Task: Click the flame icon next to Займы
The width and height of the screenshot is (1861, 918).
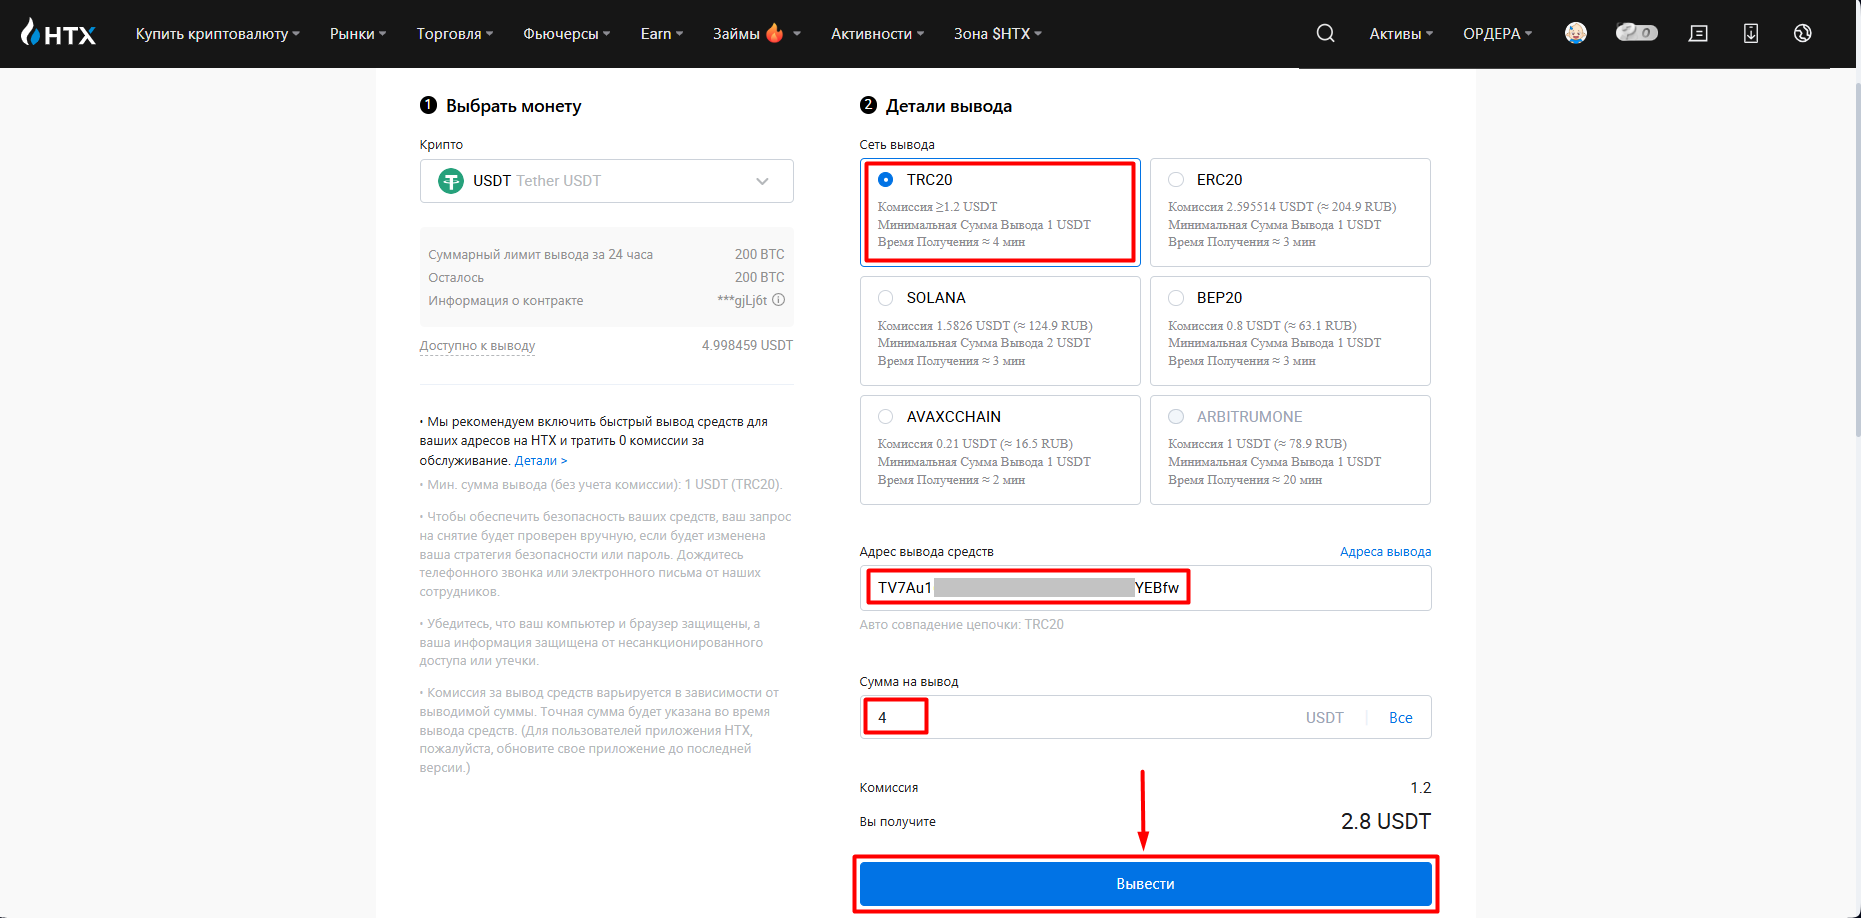Action: tap(775, 33)
